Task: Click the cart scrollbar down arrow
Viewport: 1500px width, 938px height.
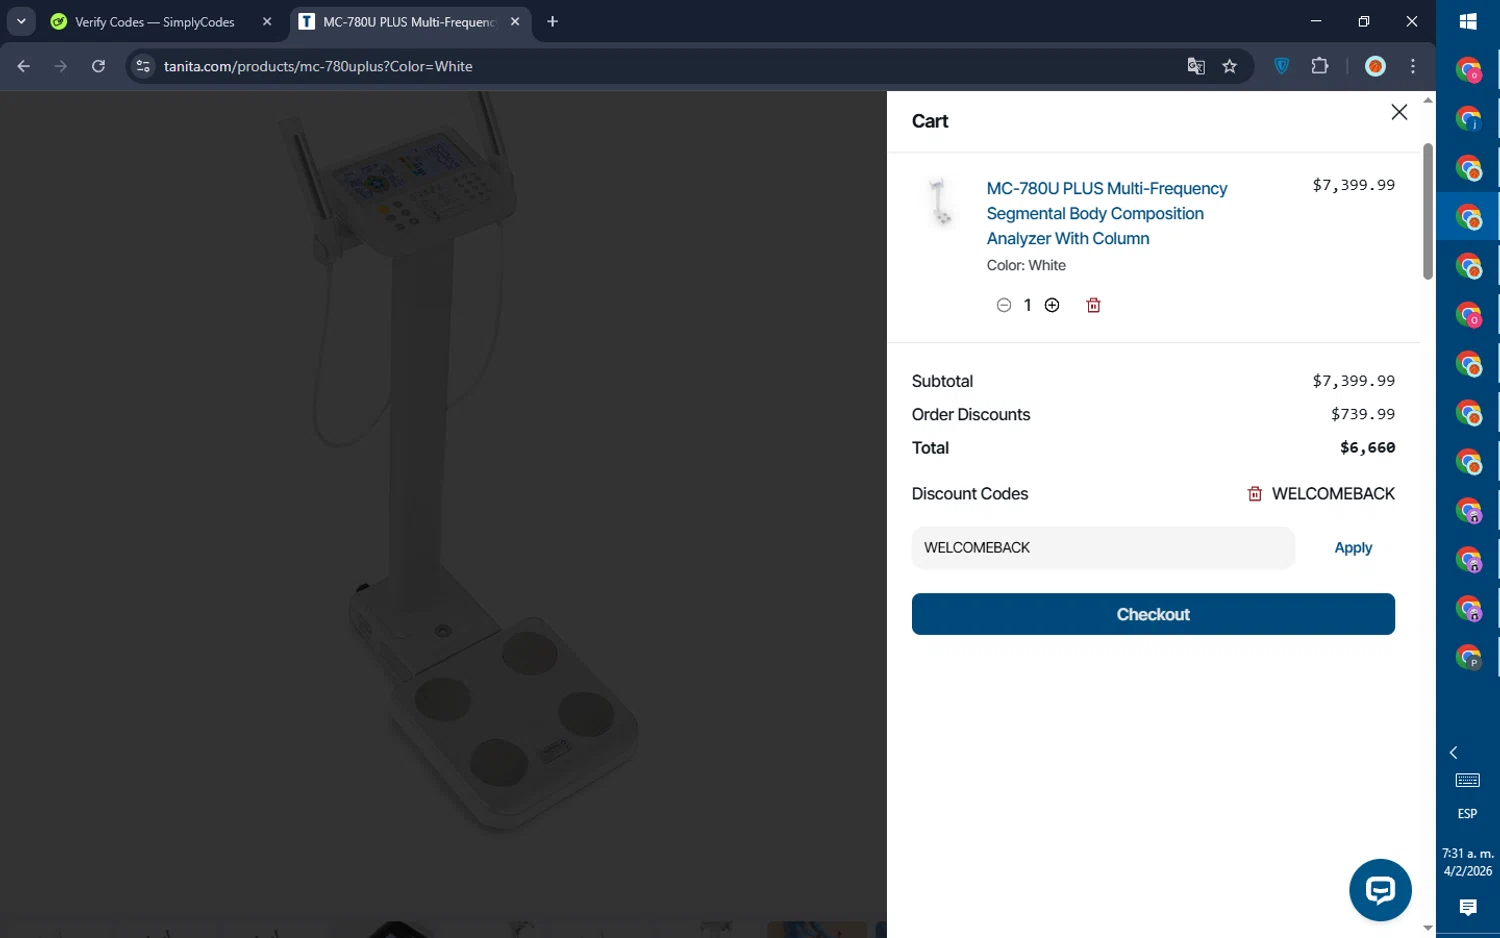Action: 1428,928
